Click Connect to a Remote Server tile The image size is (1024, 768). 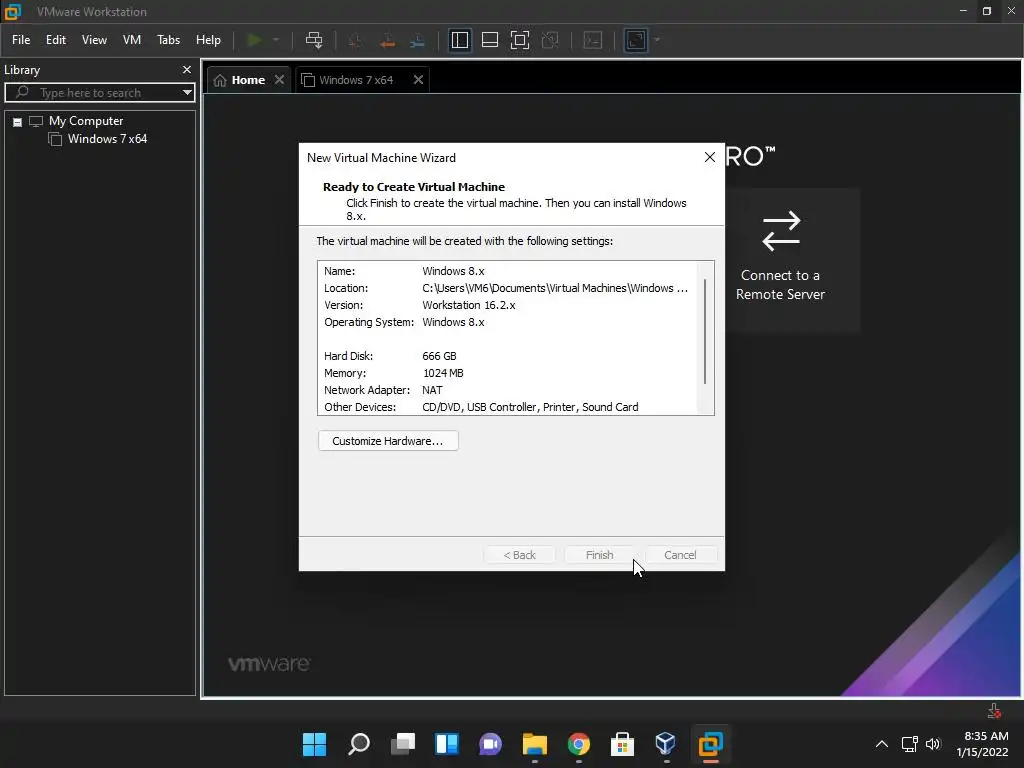pos(780,259)
